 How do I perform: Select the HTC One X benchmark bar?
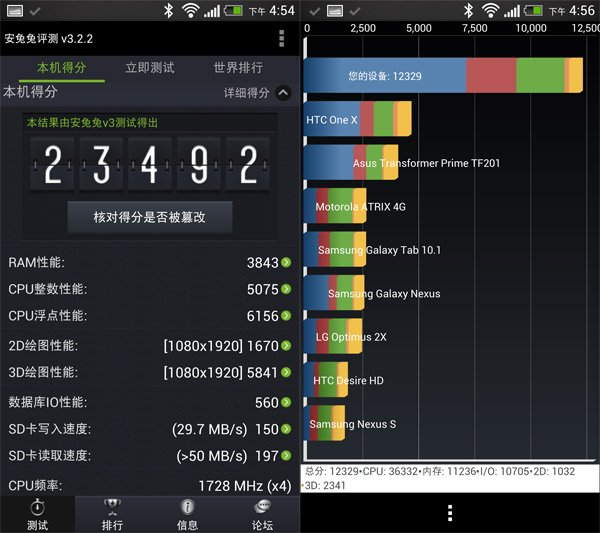[x=358, y=119]
